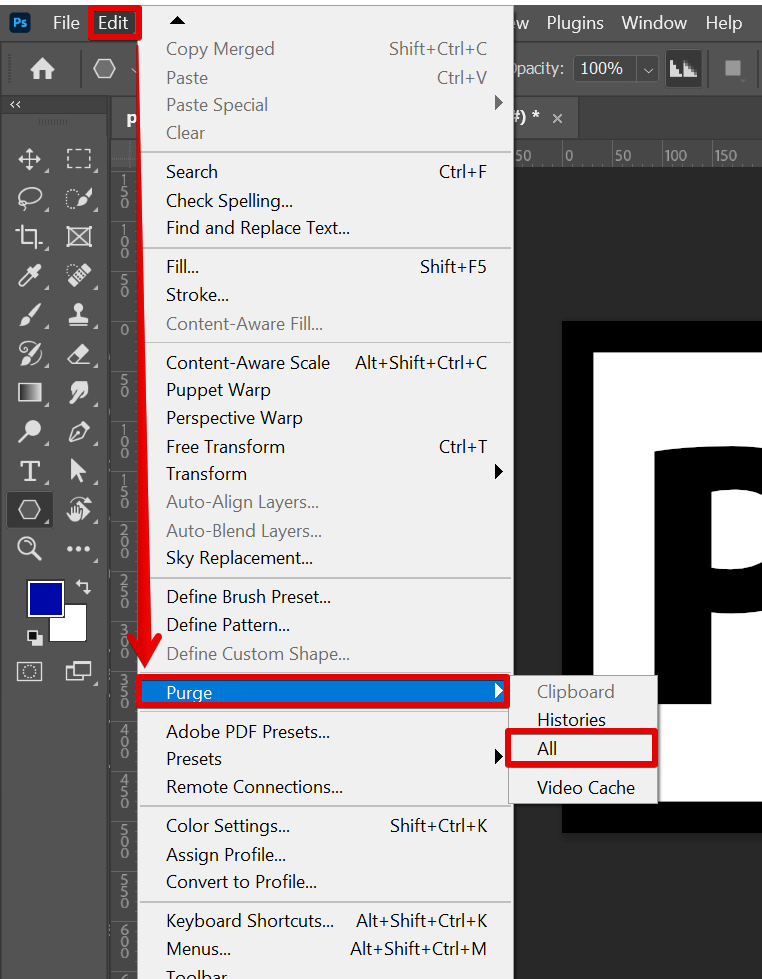Select the Clone Stamp tool
Image resolution: width=762 pixels, height=979 pixels.
pos(79,315)
